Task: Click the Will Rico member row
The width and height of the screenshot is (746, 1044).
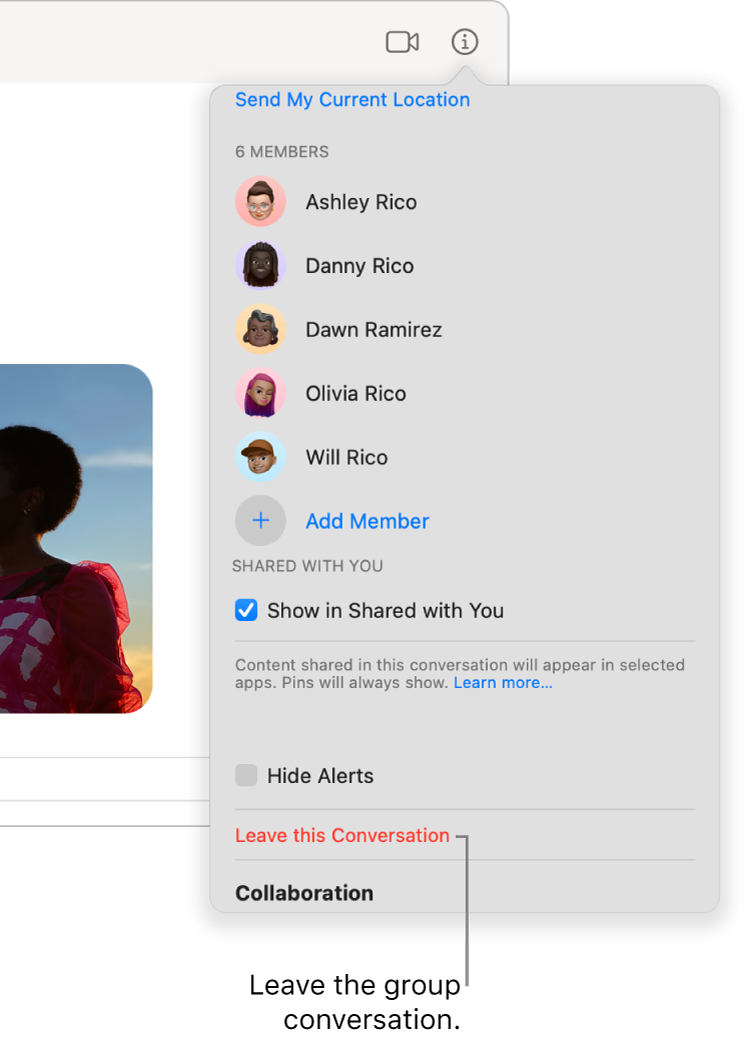Action: (346, 457)
